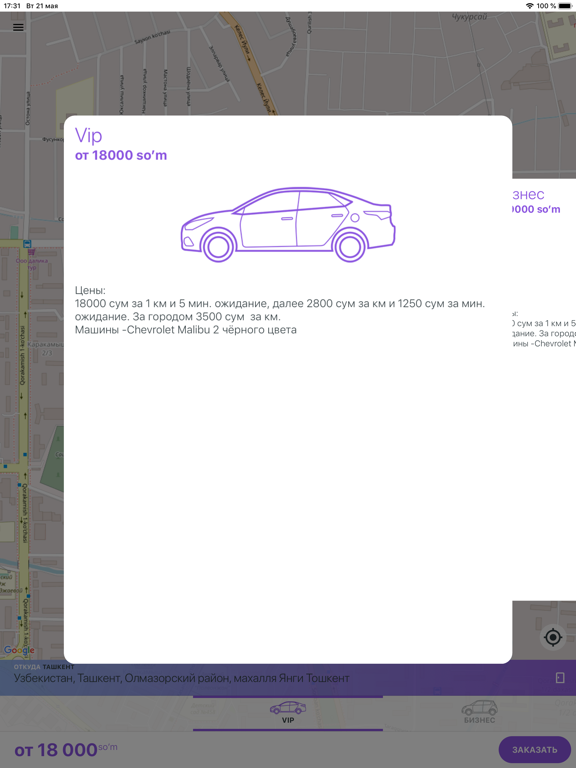576x768 pixels.
Task: Tap the locate-me crosshair button
Action: click(553, 637)
